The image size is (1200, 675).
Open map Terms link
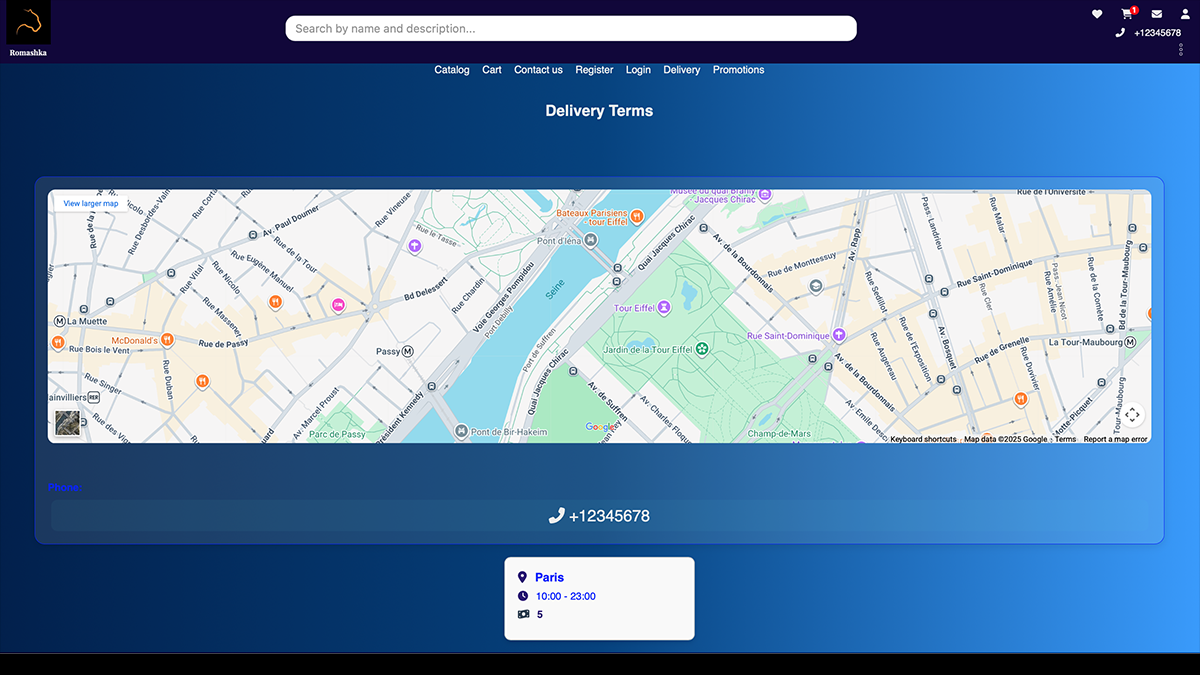1065,439
